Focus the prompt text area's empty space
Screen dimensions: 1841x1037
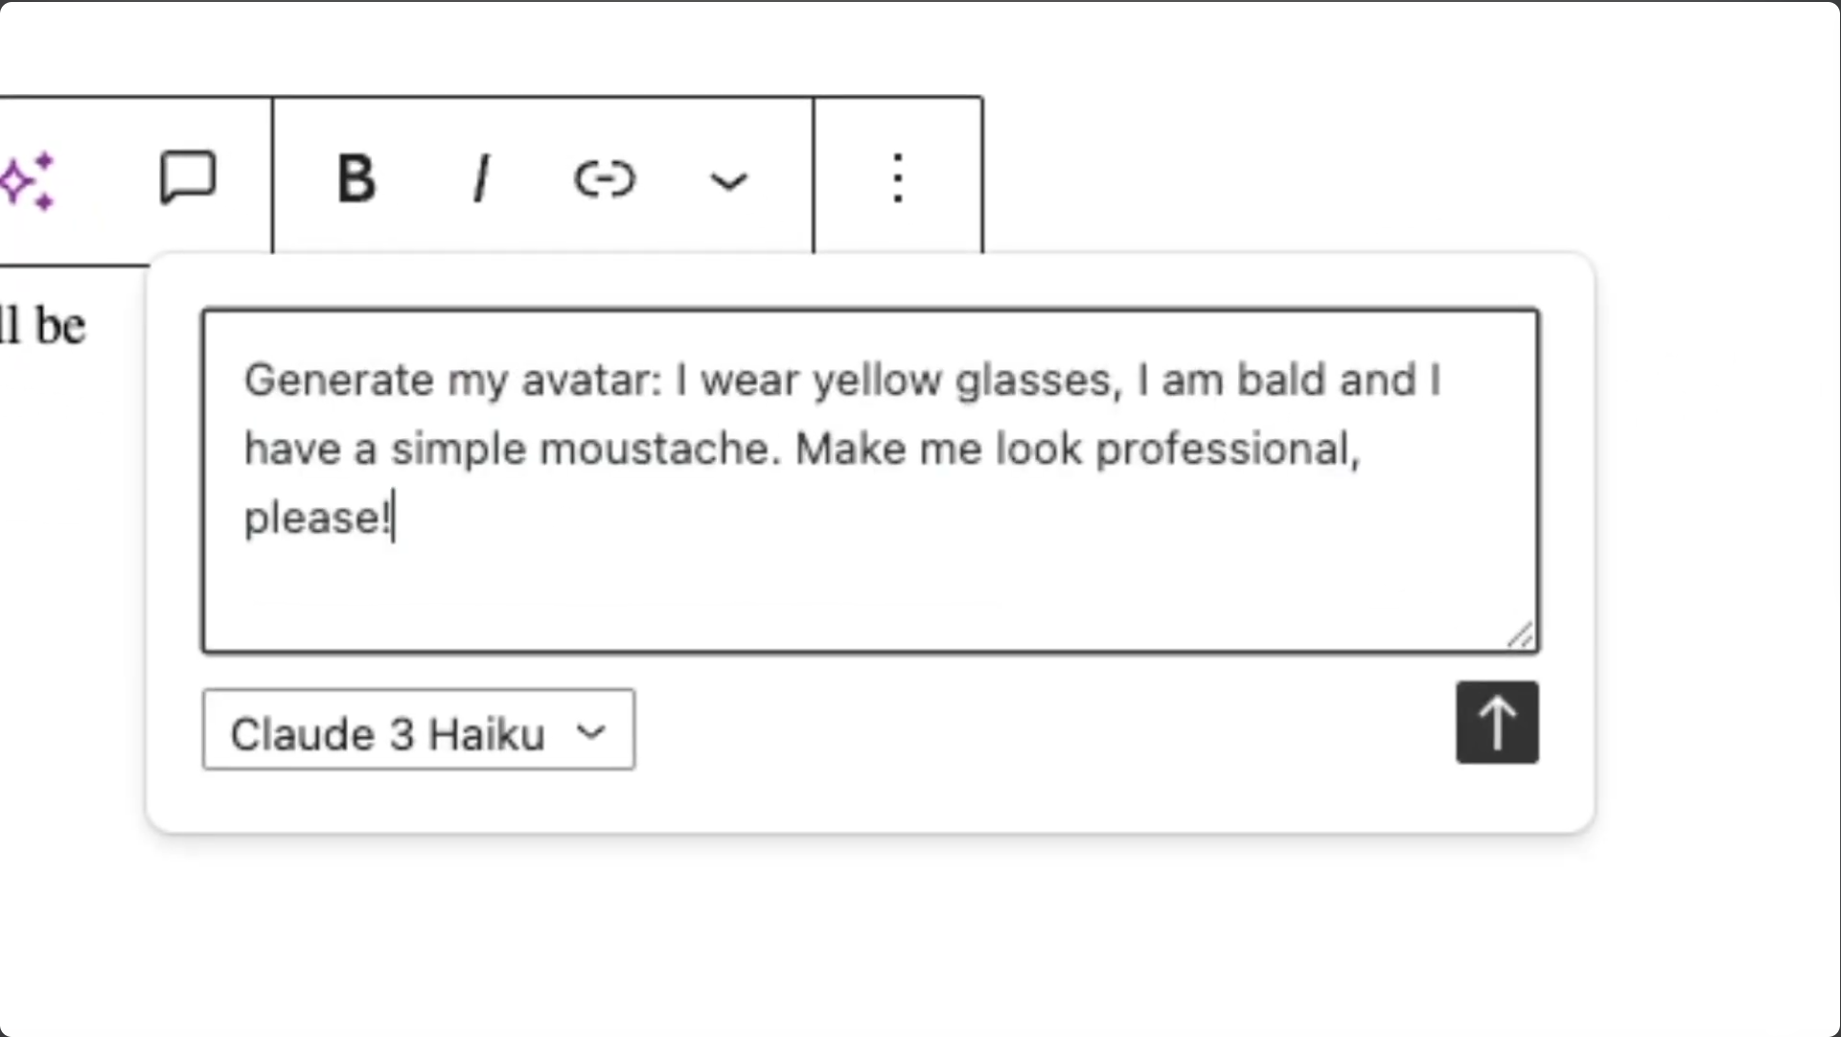click(870, 590)
